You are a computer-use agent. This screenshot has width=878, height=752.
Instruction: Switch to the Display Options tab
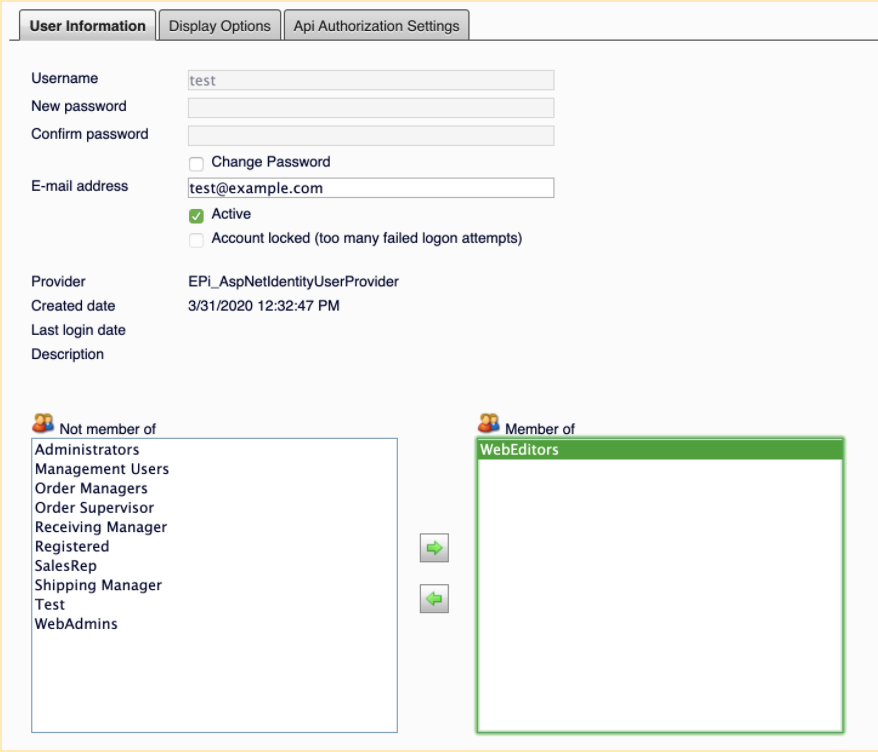pyautogui.click(x=219, y=25)
